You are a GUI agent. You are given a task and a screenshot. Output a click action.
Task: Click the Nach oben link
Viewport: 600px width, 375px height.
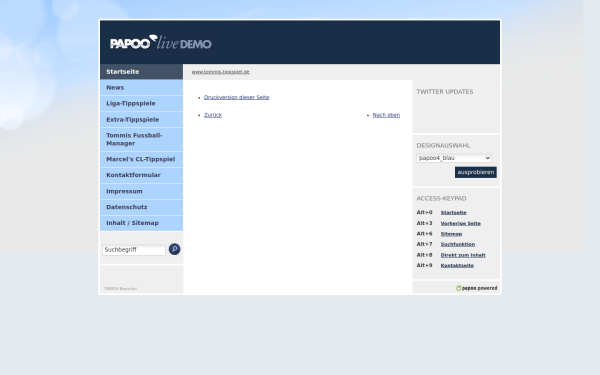coord(386,115)
